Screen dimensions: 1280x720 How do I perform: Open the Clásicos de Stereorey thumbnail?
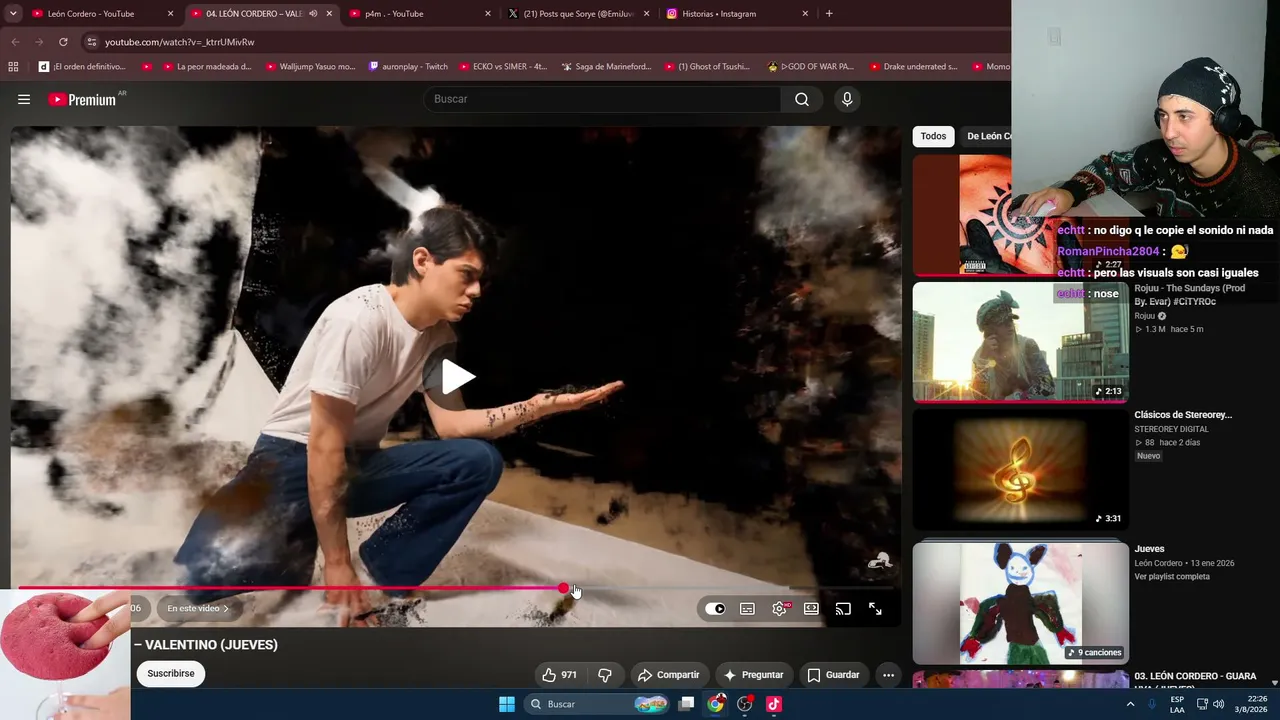(x=1020, y=468)
